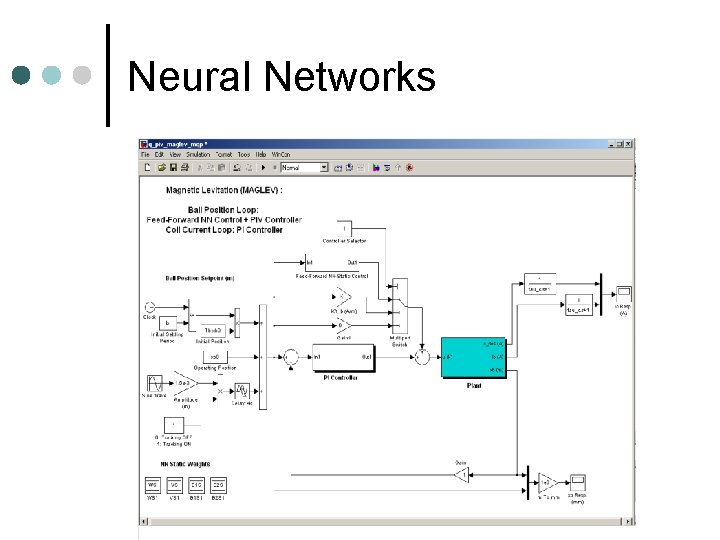Select the PI Controller subsystem block
The height and width of the screenshot is (540, 720).
coord(343,357)
